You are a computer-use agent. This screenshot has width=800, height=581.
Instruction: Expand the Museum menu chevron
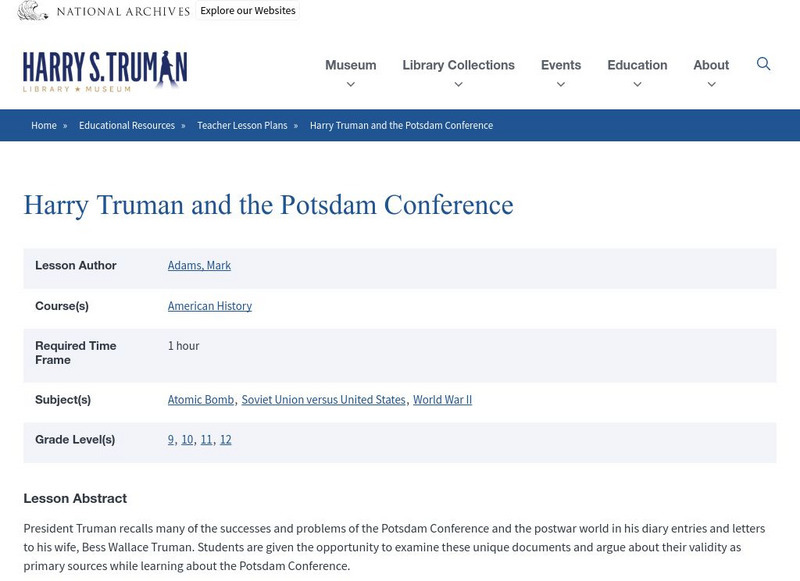pyautogui.click(x=350, y=85)
